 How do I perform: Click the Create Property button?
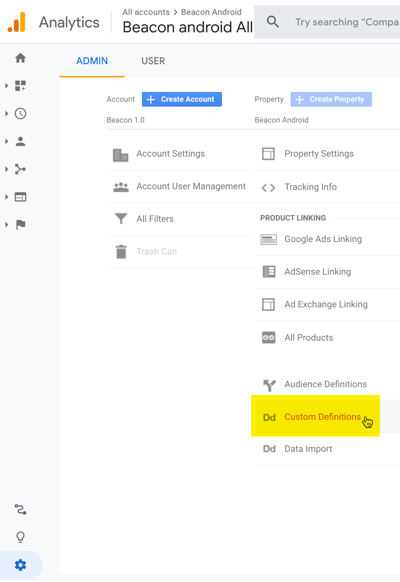[331, 99]
